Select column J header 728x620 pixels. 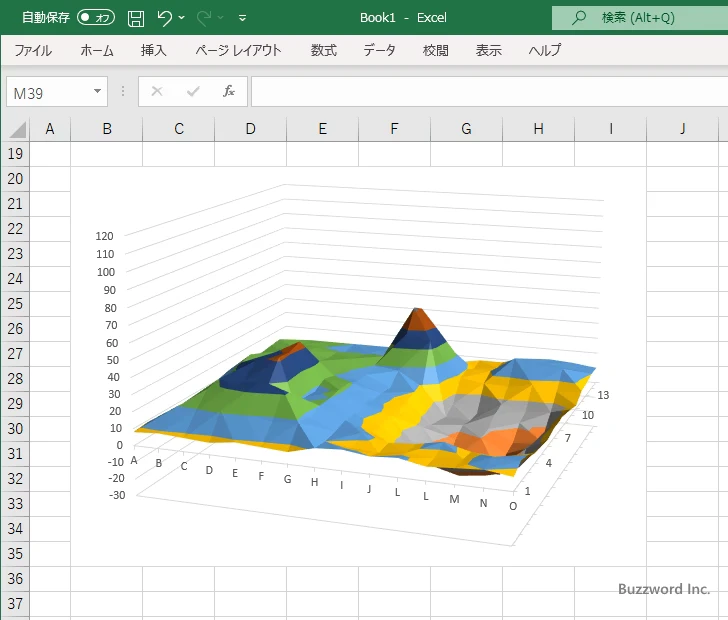682,129
